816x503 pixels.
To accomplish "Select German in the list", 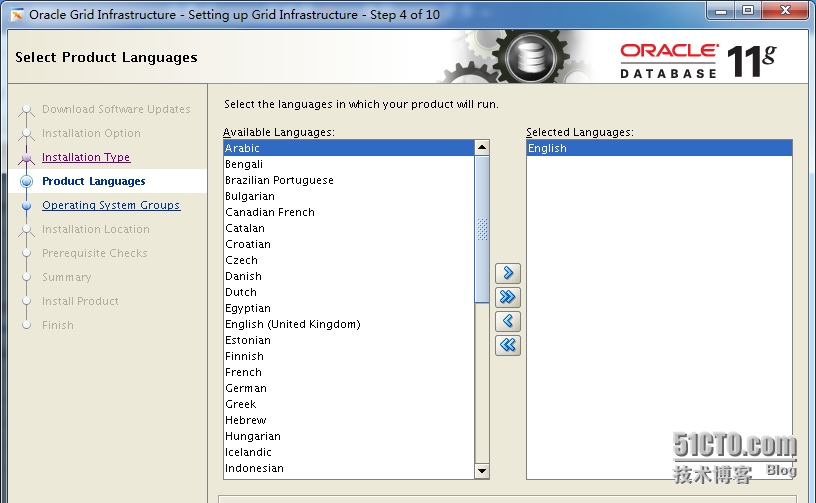I will point(349,388).
